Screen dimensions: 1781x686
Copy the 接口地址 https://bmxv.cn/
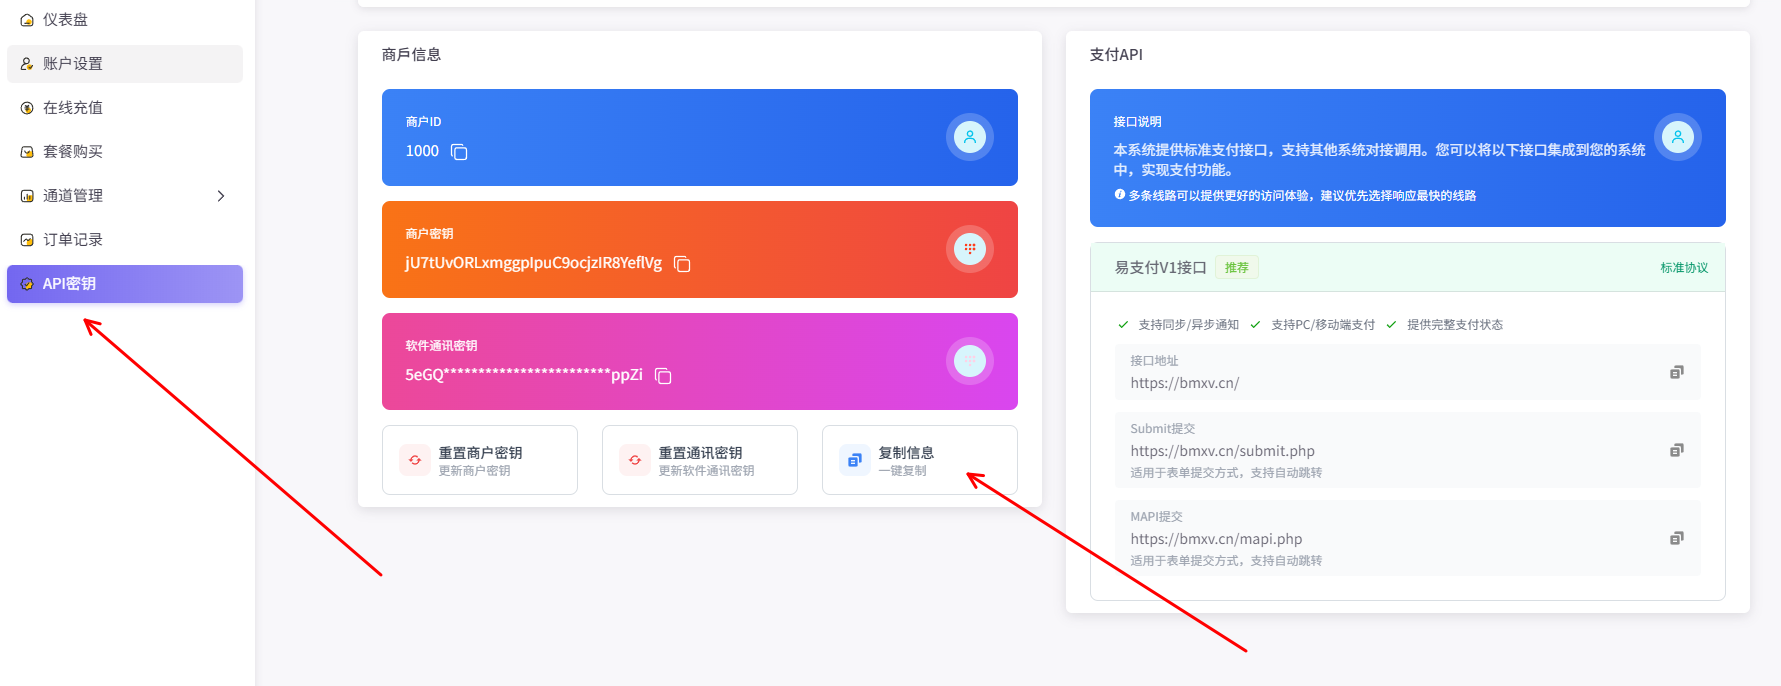[x=1677, y=372]
